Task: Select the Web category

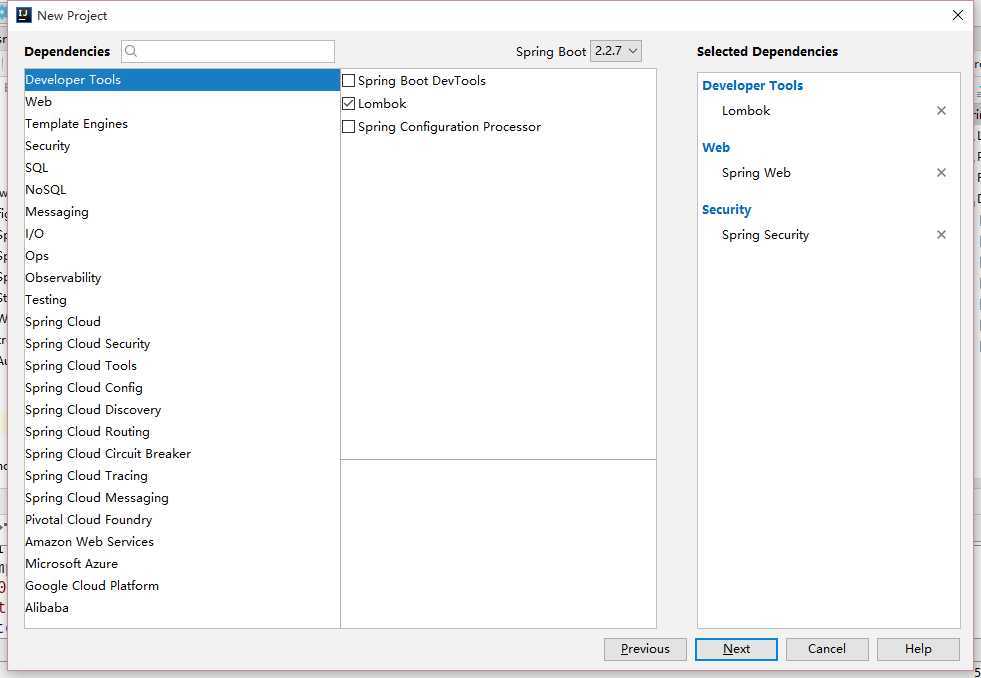Action: [x=182, y=102]
